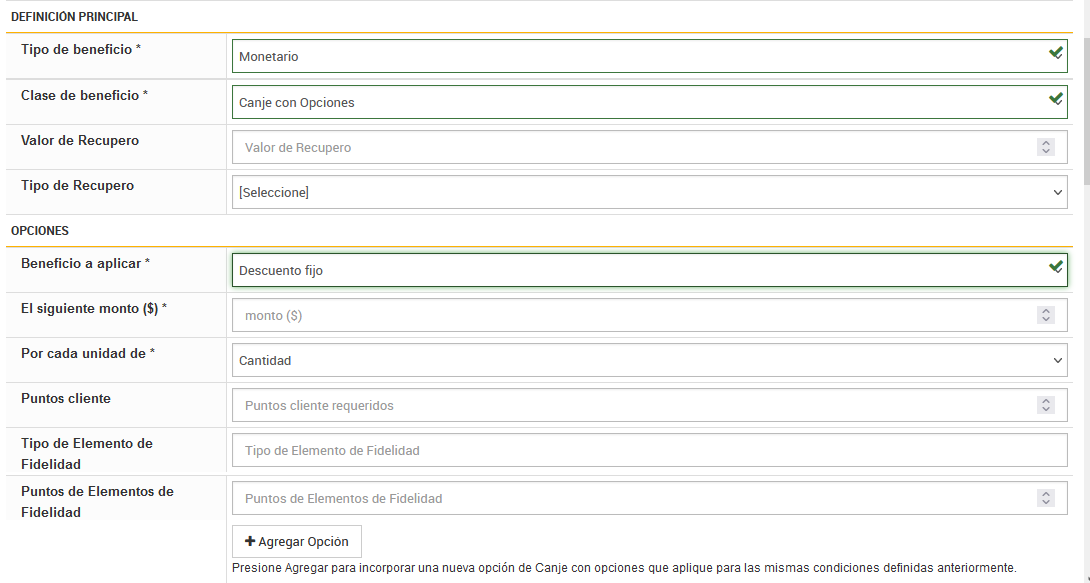Focus the Puntos cliente requeridos field

click(630, 405)
